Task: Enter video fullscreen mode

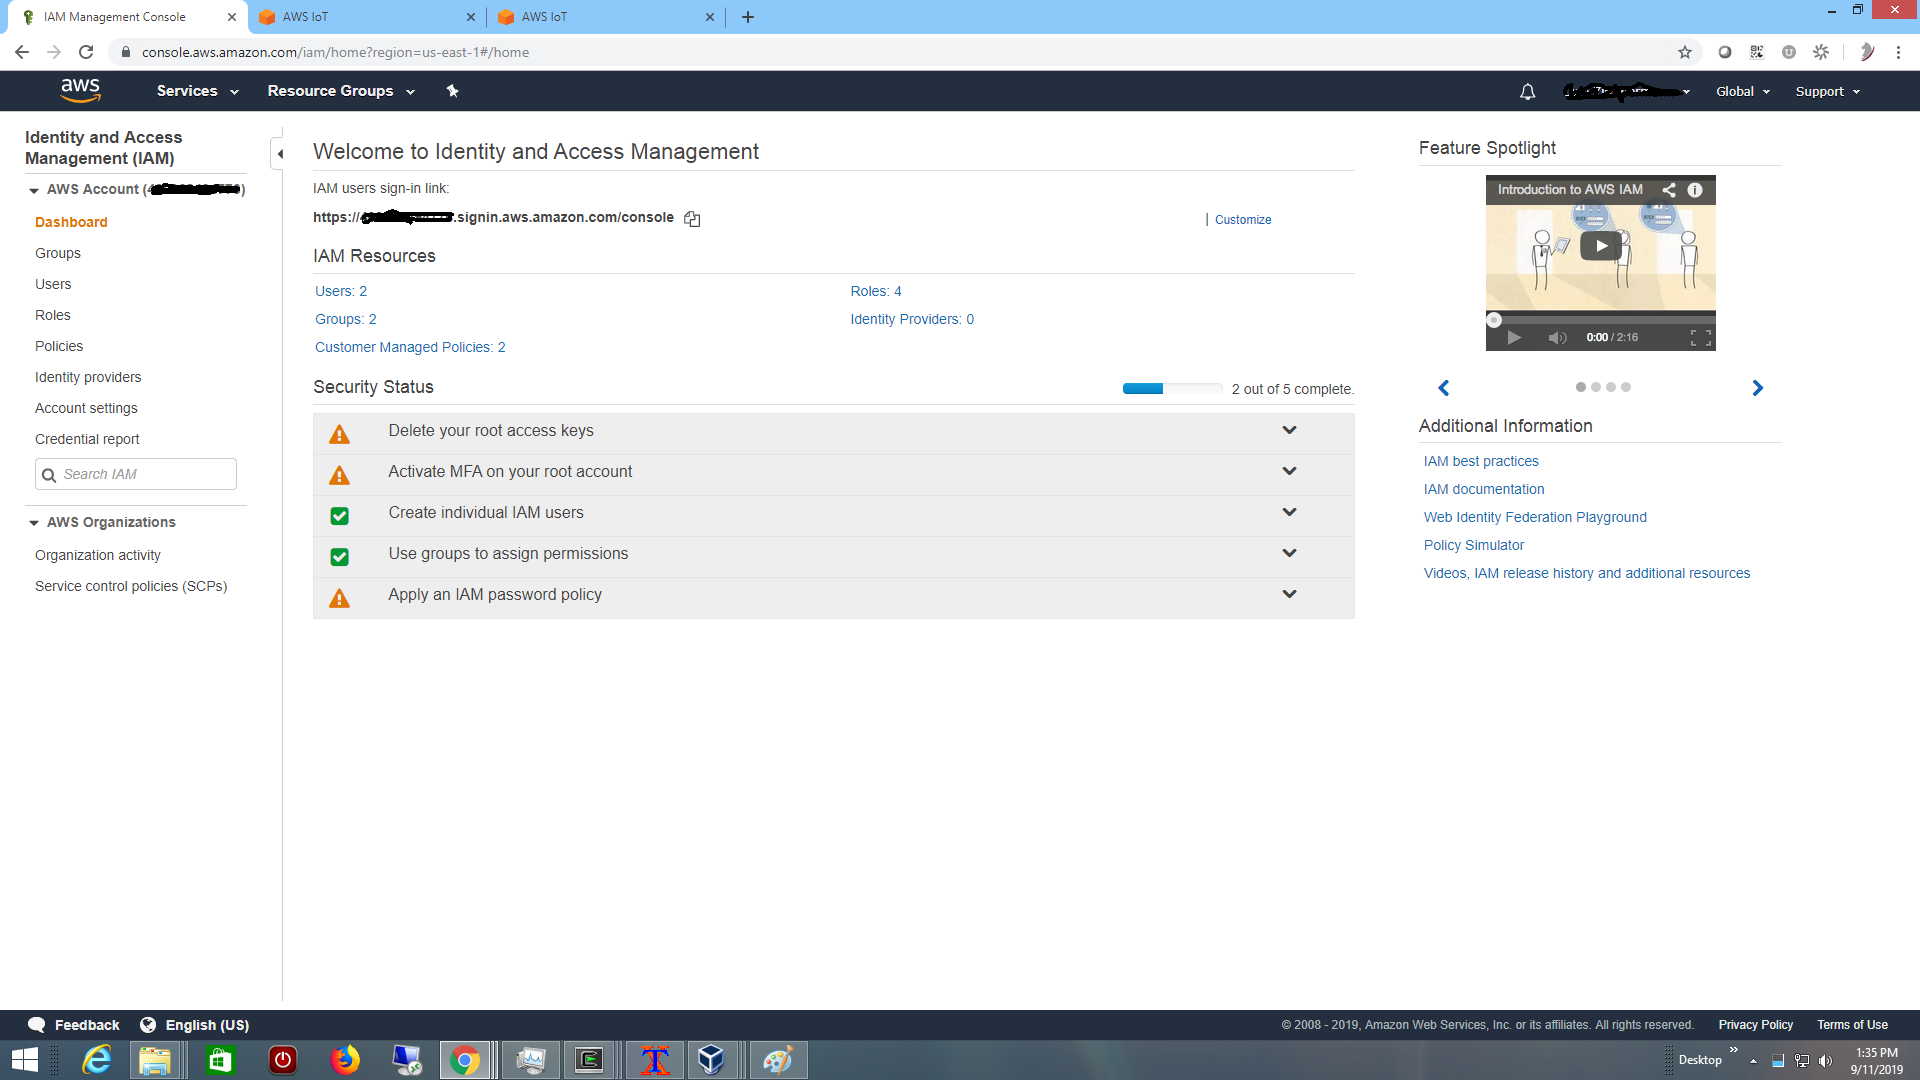Action: 1700,338
